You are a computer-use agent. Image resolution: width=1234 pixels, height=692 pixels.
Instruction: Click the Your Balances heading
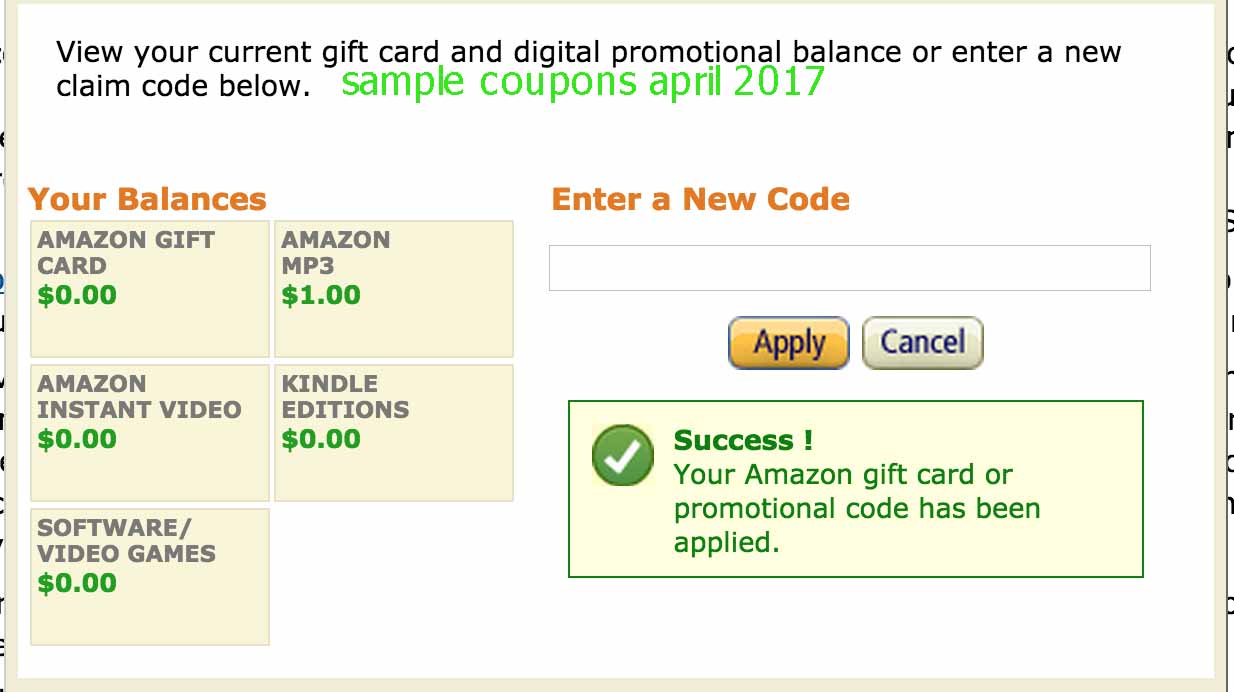(147, 199)
